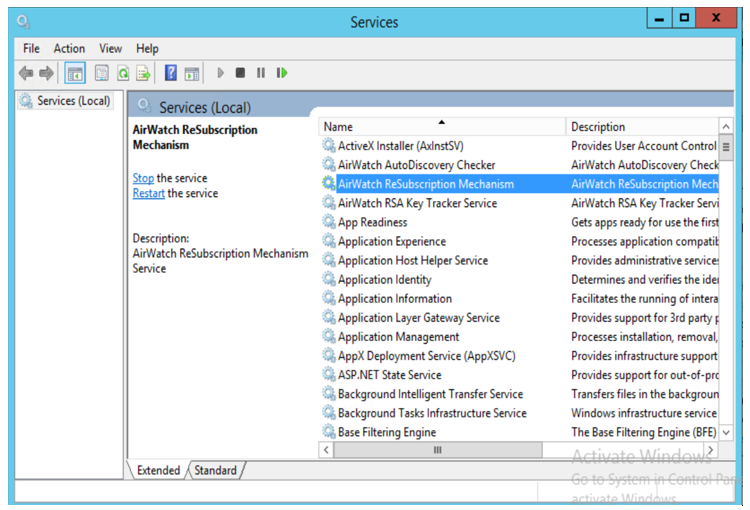The height and width of the screenshot is (510, 750).
Task: Click the vertical scrollbar thumb
Action: point(726,148)
